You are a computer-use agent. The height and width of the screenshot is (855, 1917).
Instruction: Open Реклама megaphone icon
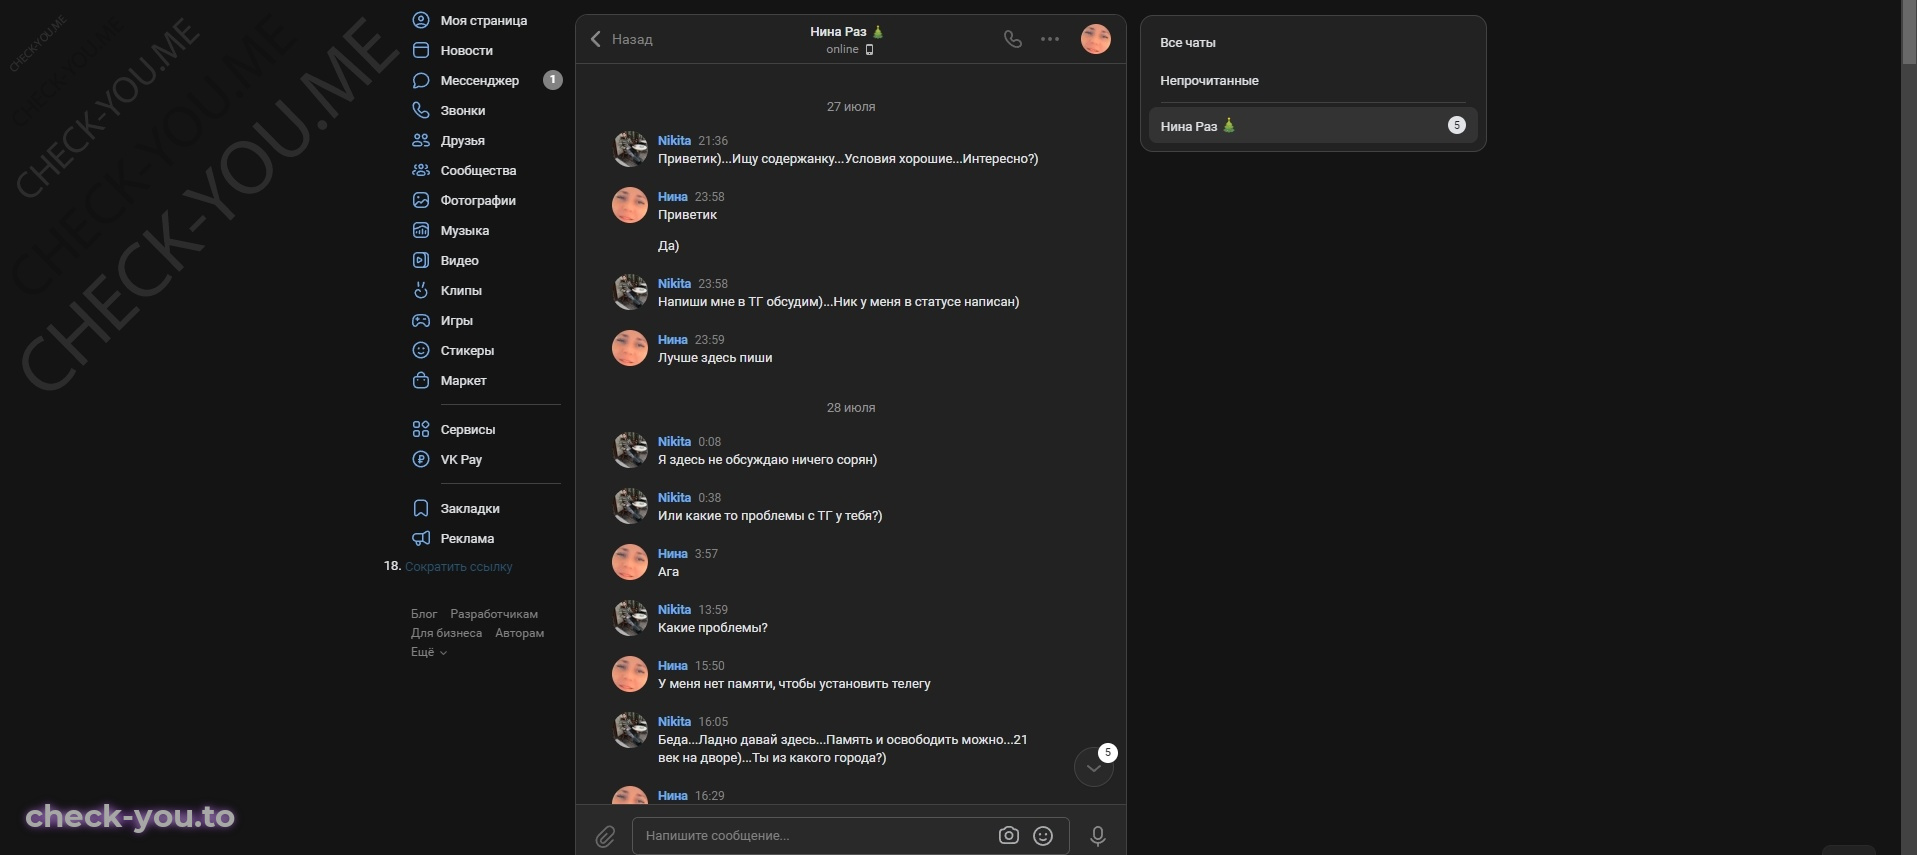click(x=421, y=538)
